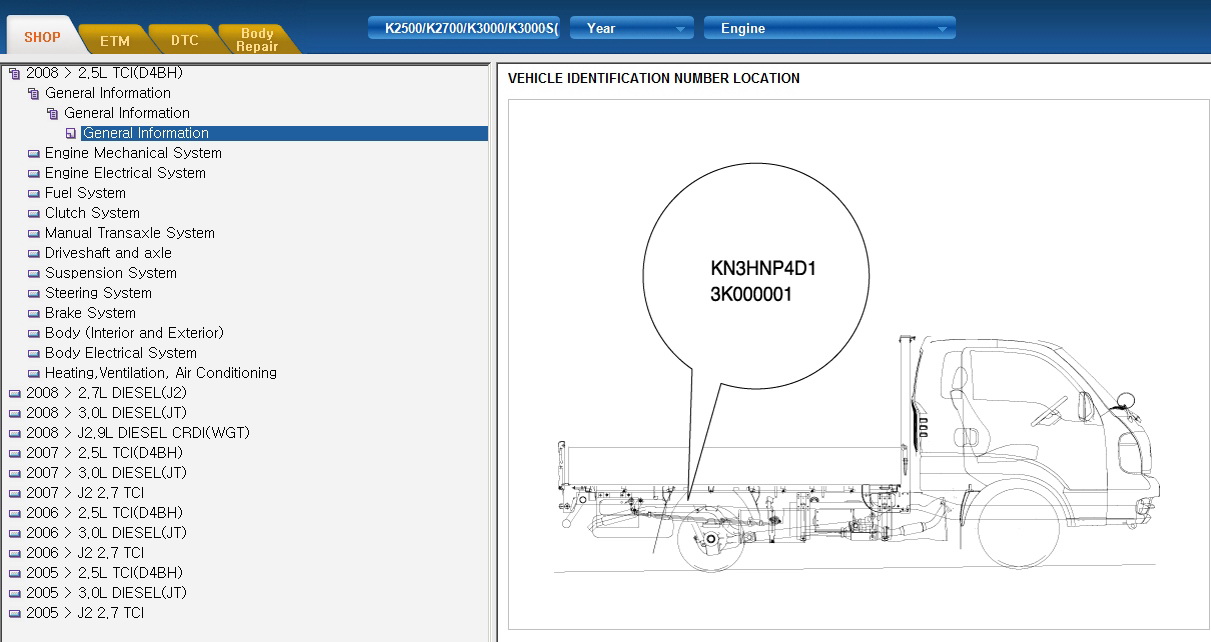Image resolution: width=1211 pixels, height=642 pixels.
Task: Click the Heating, Ventilation, Air Conditioning book icon
Action: (33, 373)
